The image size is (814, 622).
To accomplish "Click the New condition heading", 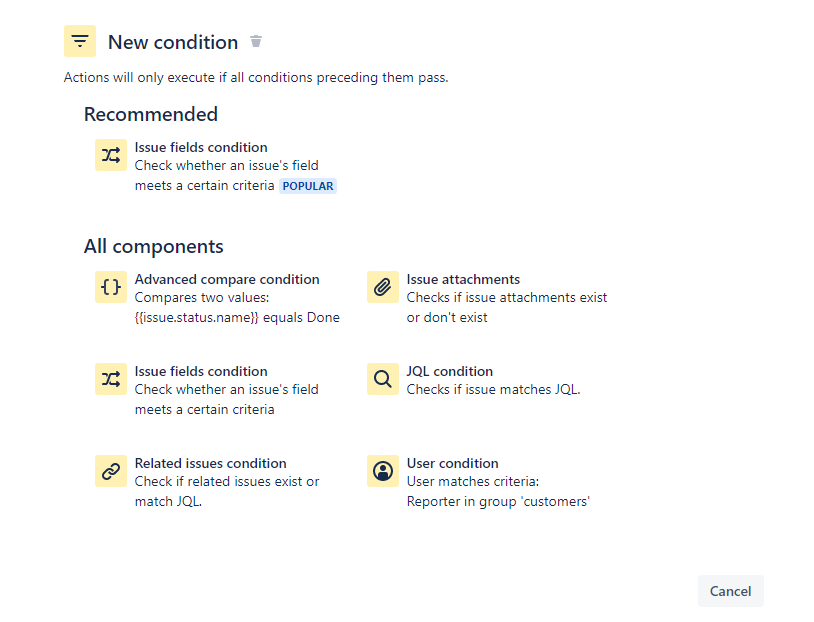I will [173, 42].
